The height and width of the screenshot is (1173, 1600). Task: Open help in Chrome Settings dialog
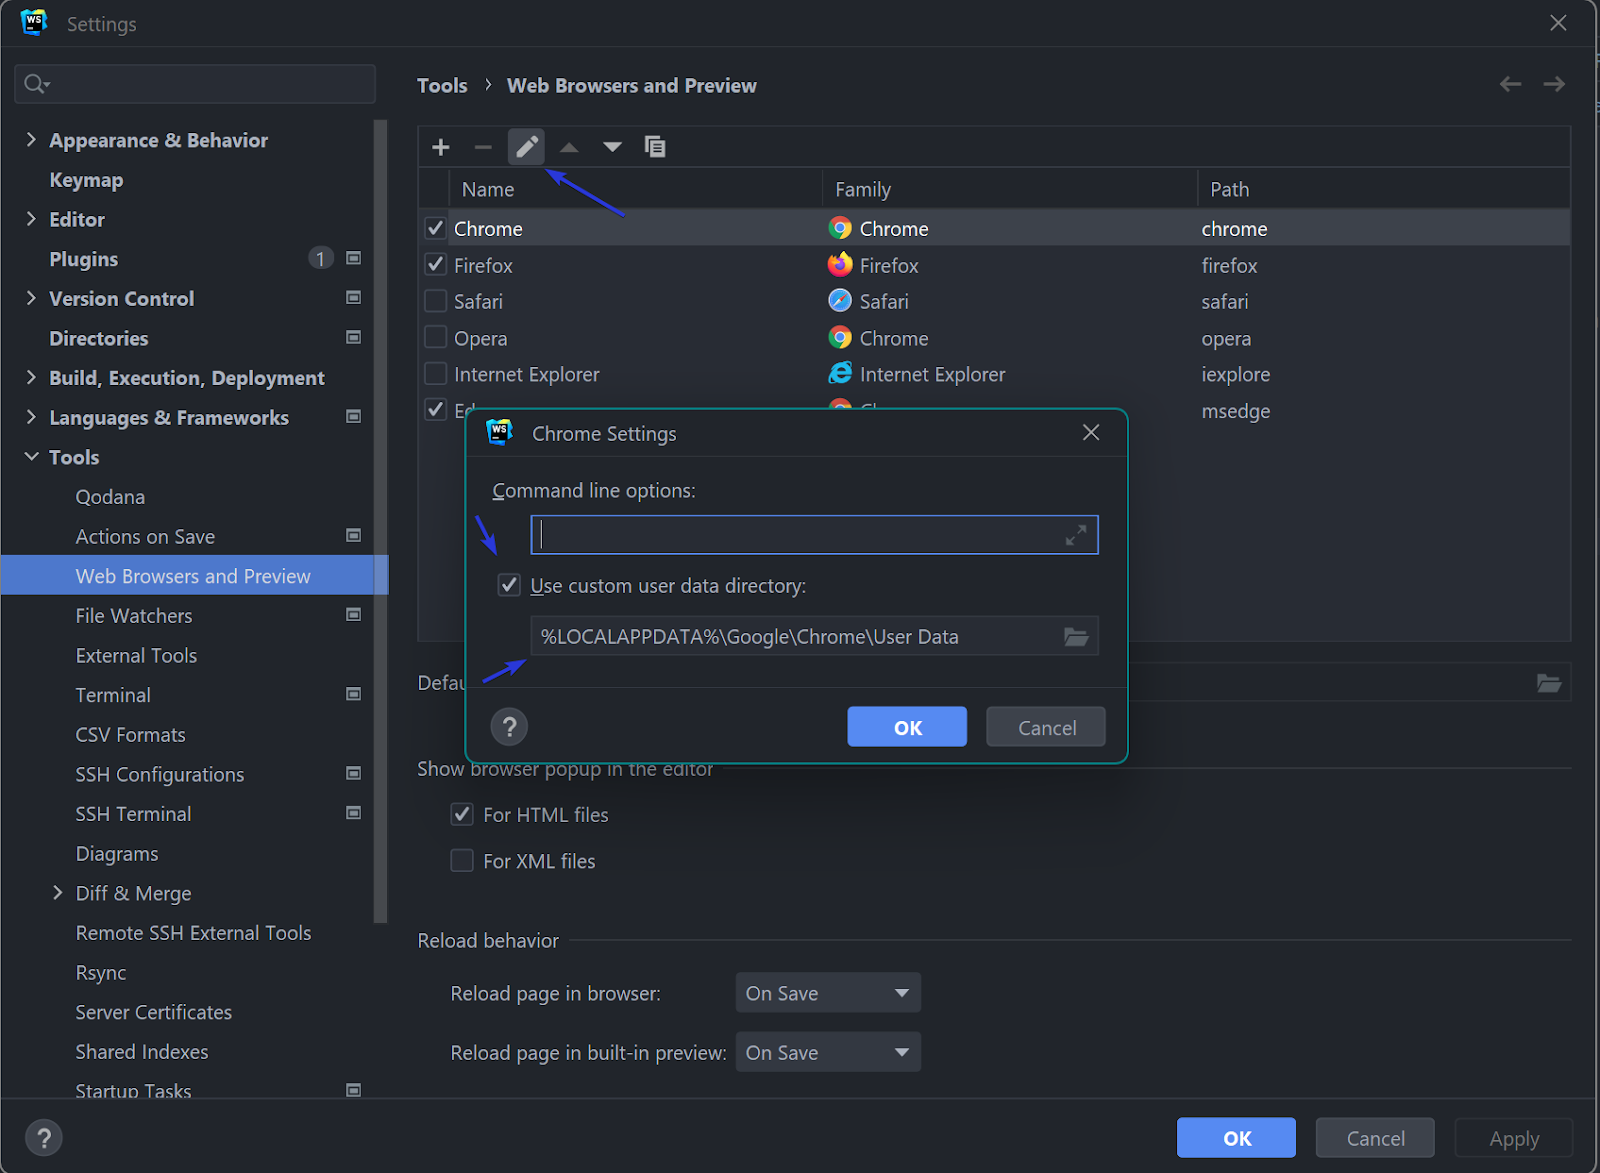pos(509,727)
